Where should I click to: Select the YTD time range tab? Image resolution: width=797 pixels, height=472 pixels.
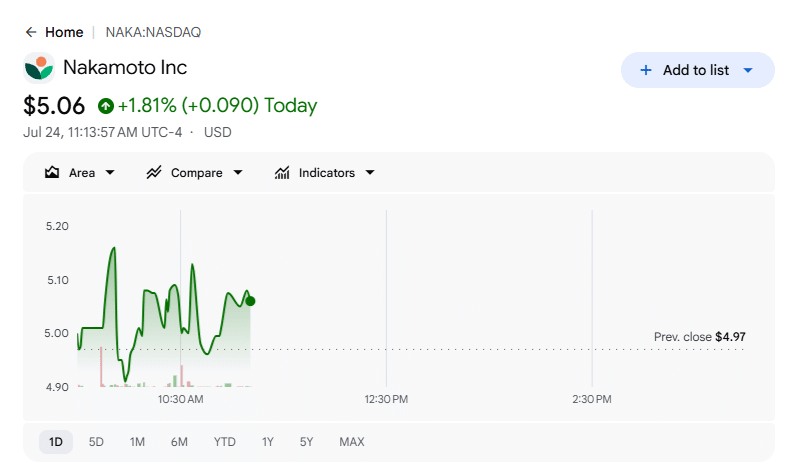(225, 442)
